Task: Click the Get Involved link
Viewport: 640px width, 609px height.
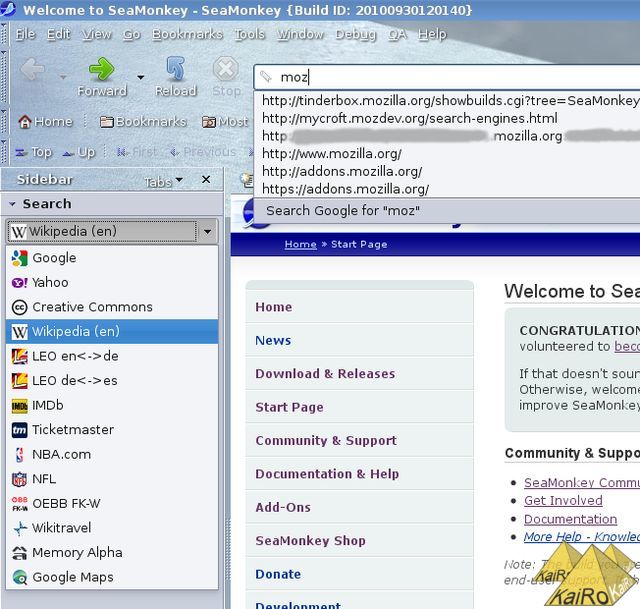Action: coord(563,500)
